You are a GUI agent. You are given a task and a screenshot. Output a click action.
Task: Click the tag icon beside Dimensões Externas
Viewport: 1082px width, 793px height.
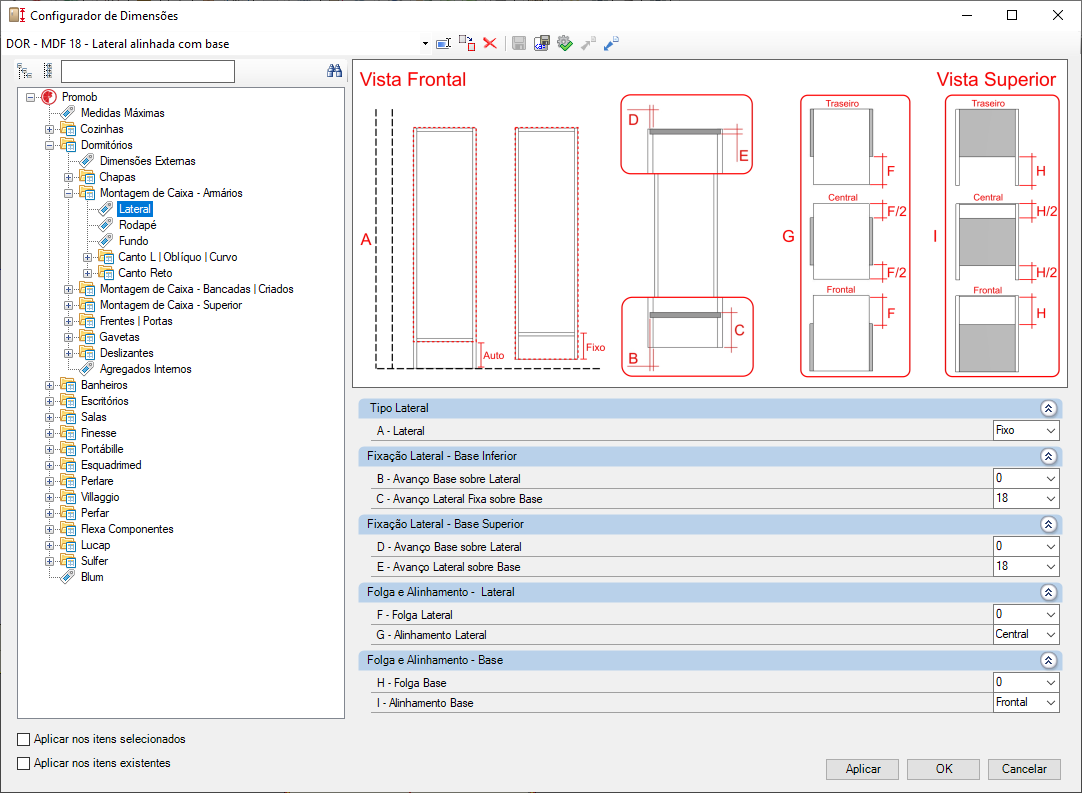pyautogui.click(x=87, y=161)
